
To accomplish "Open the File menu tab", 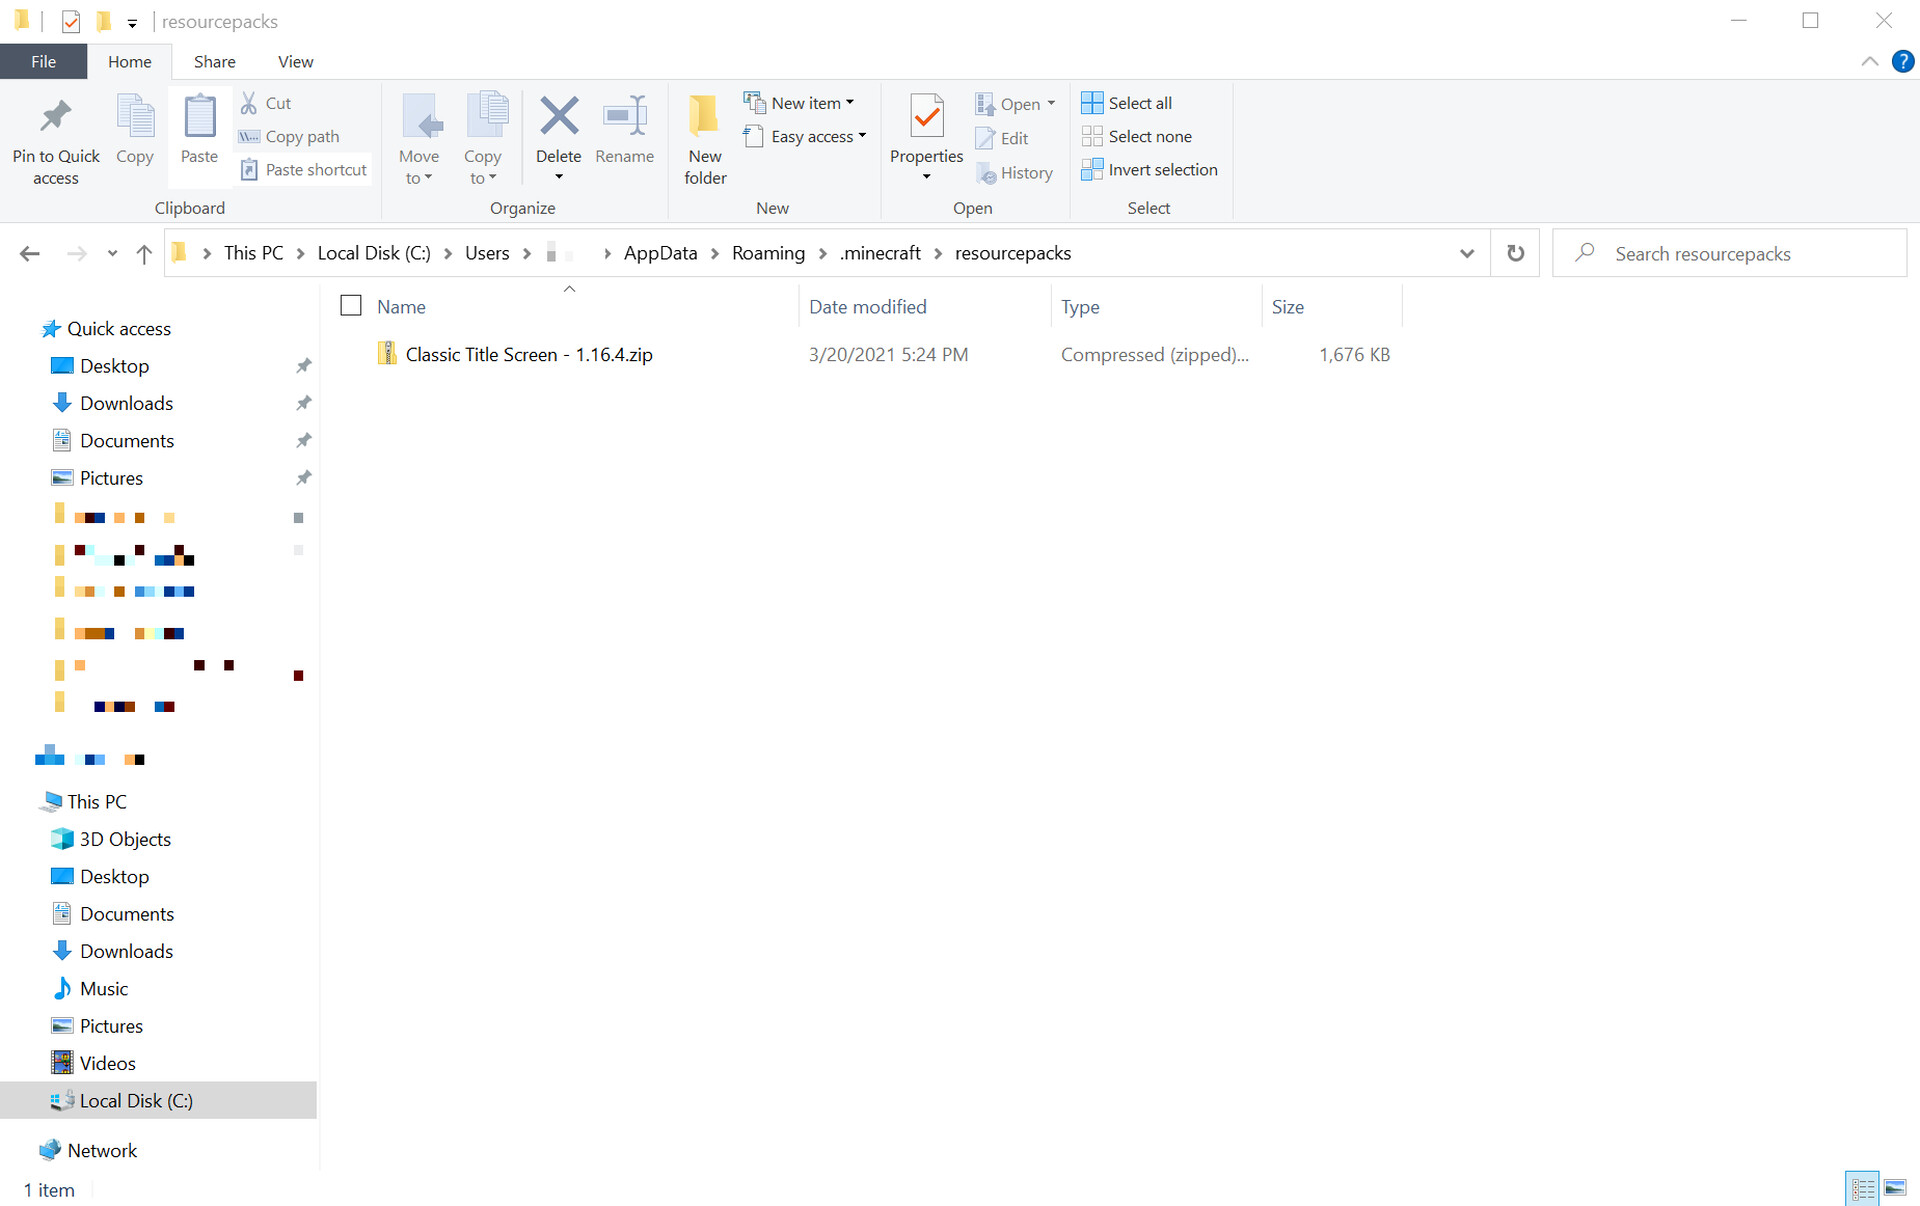I will tap(43, 62).
